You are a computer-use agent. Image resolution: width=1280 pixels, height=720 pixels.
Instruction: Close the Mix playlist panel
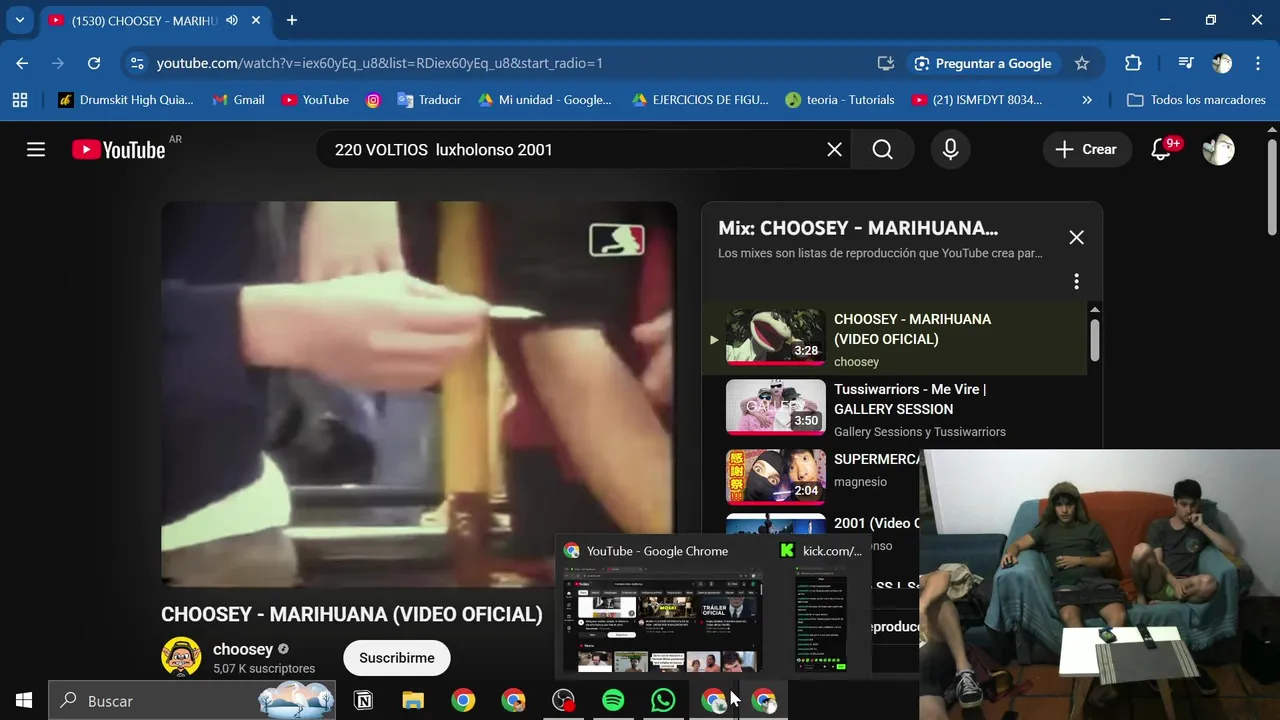tap(1076, 237)
